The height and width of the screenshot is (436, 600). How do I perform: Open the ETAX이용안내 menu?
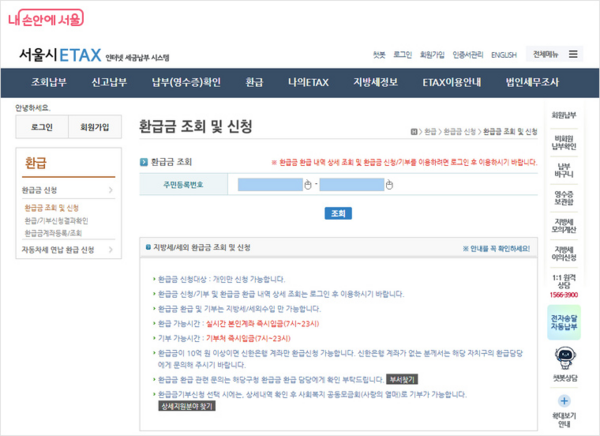pyautogui.click(x=452, y=82)
